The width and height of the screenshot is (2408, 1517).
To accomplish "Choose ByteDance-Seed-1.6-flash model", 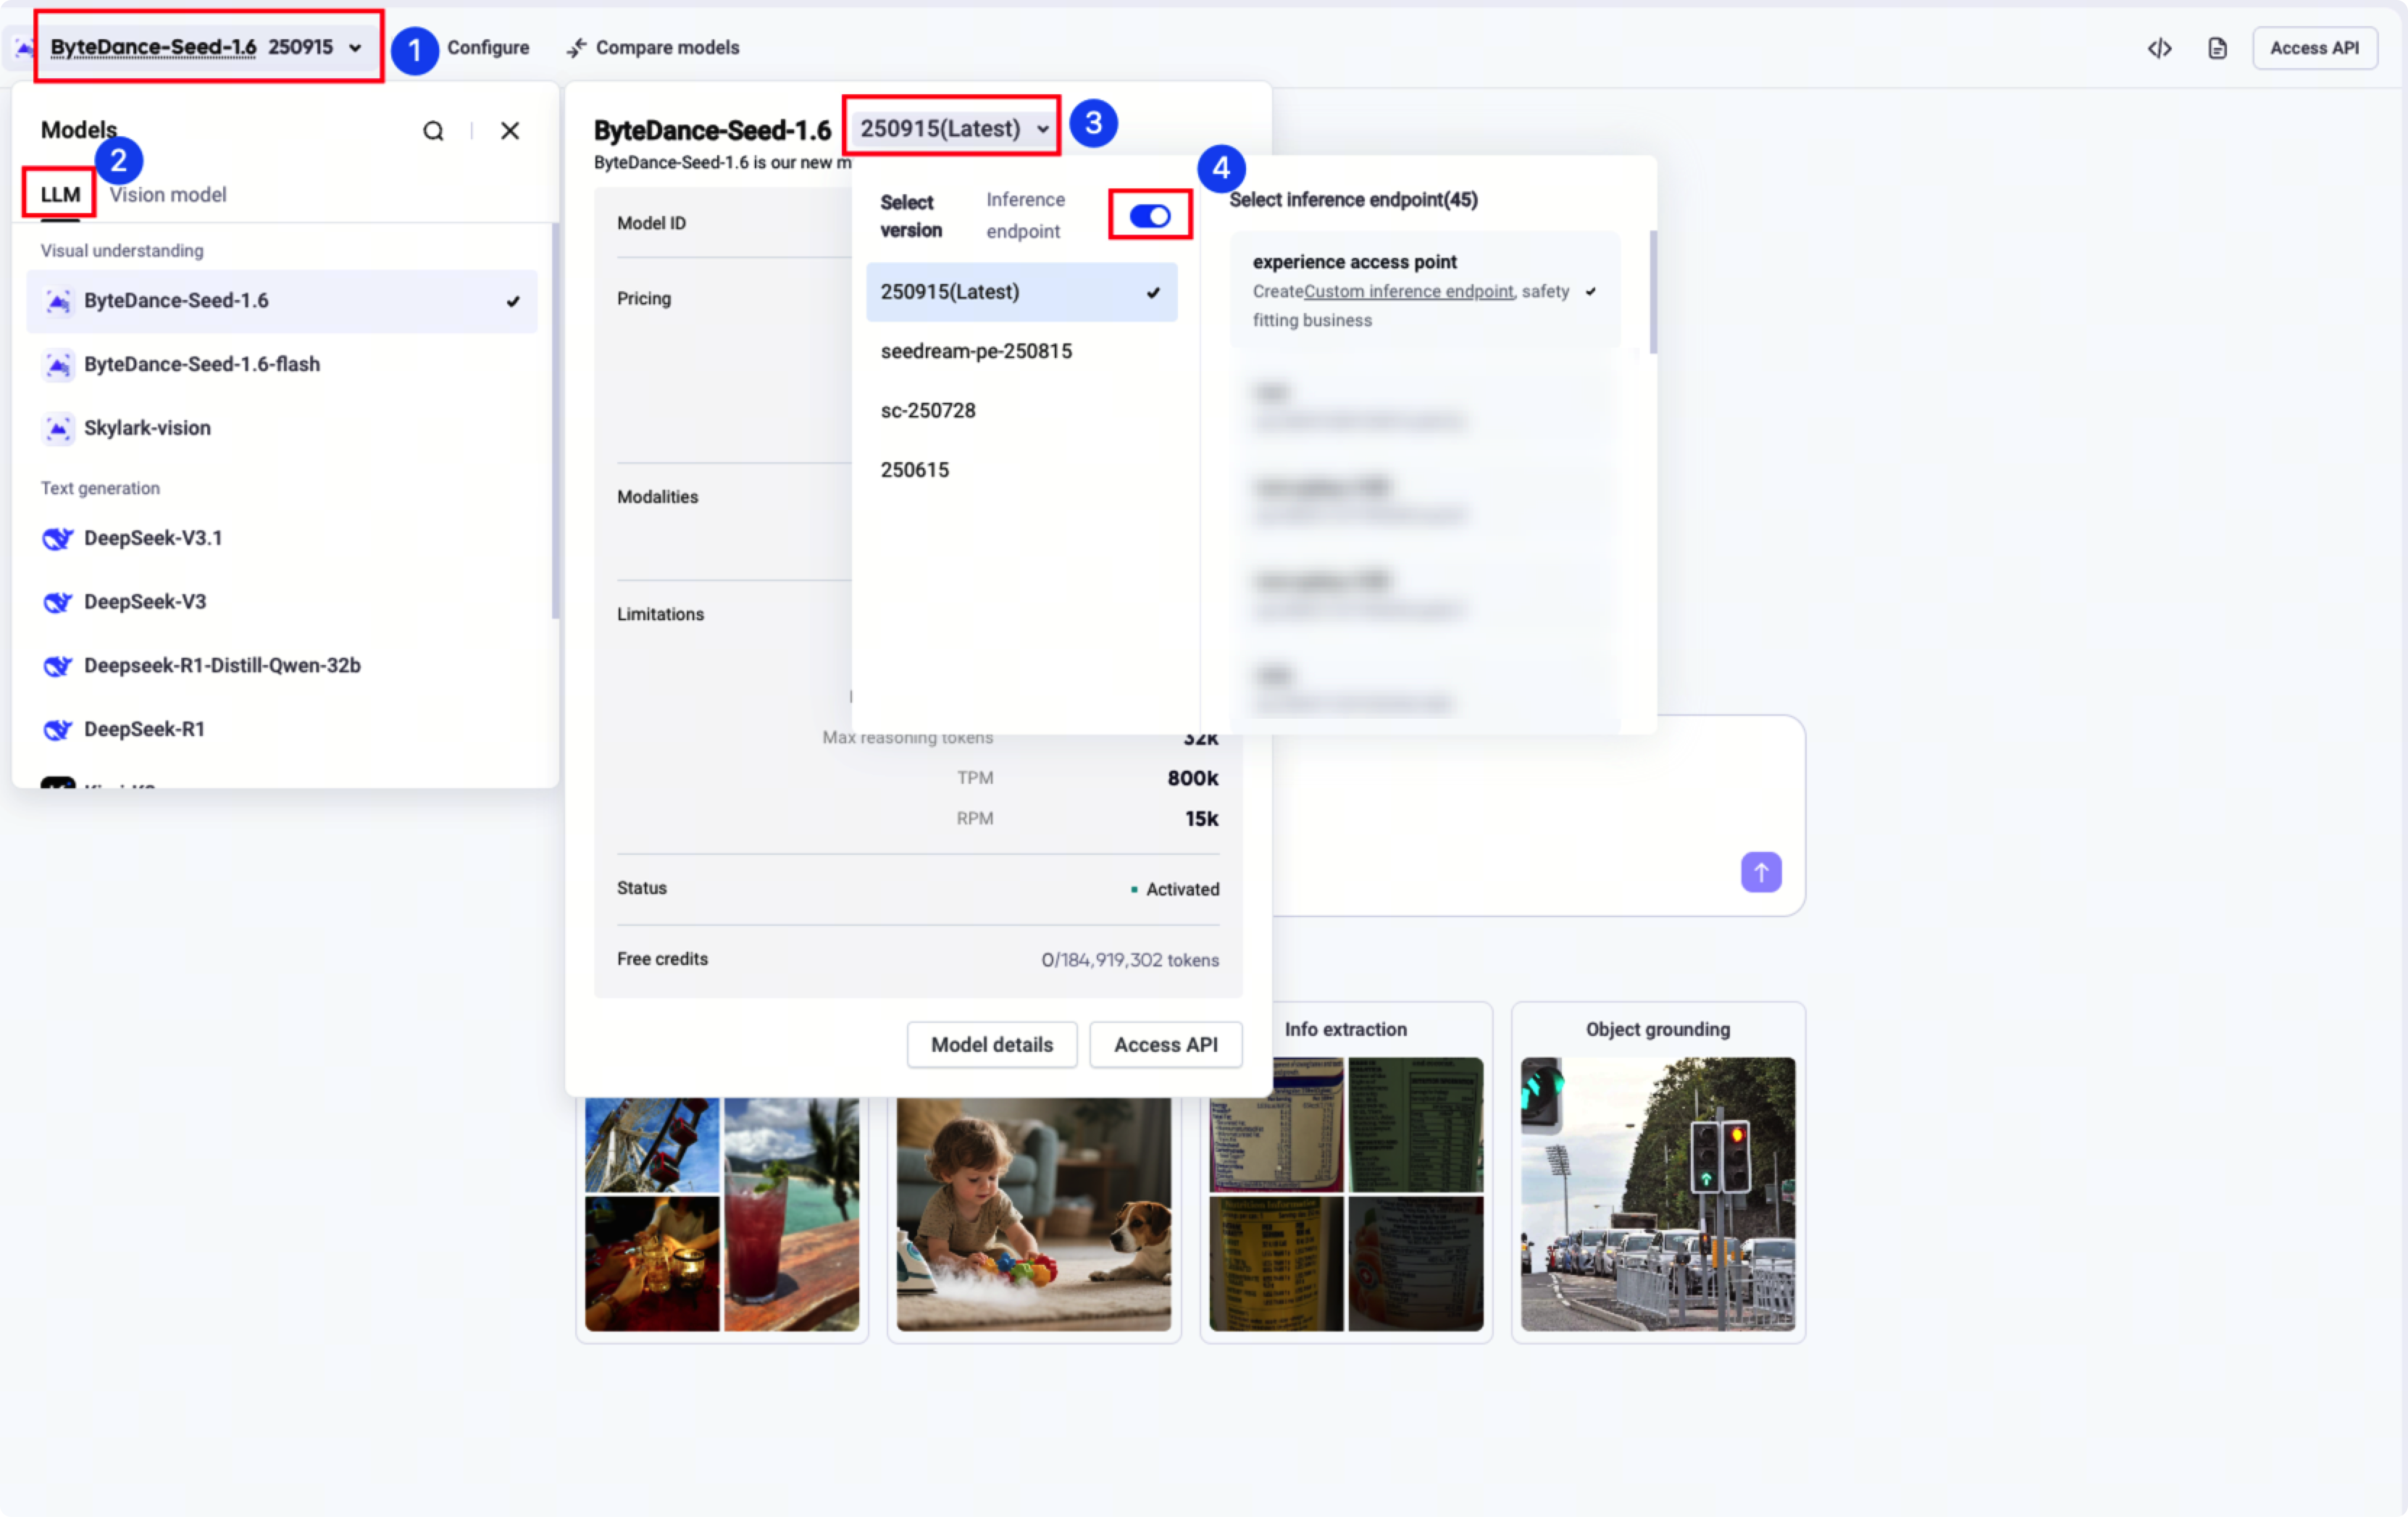I will 202,364.
